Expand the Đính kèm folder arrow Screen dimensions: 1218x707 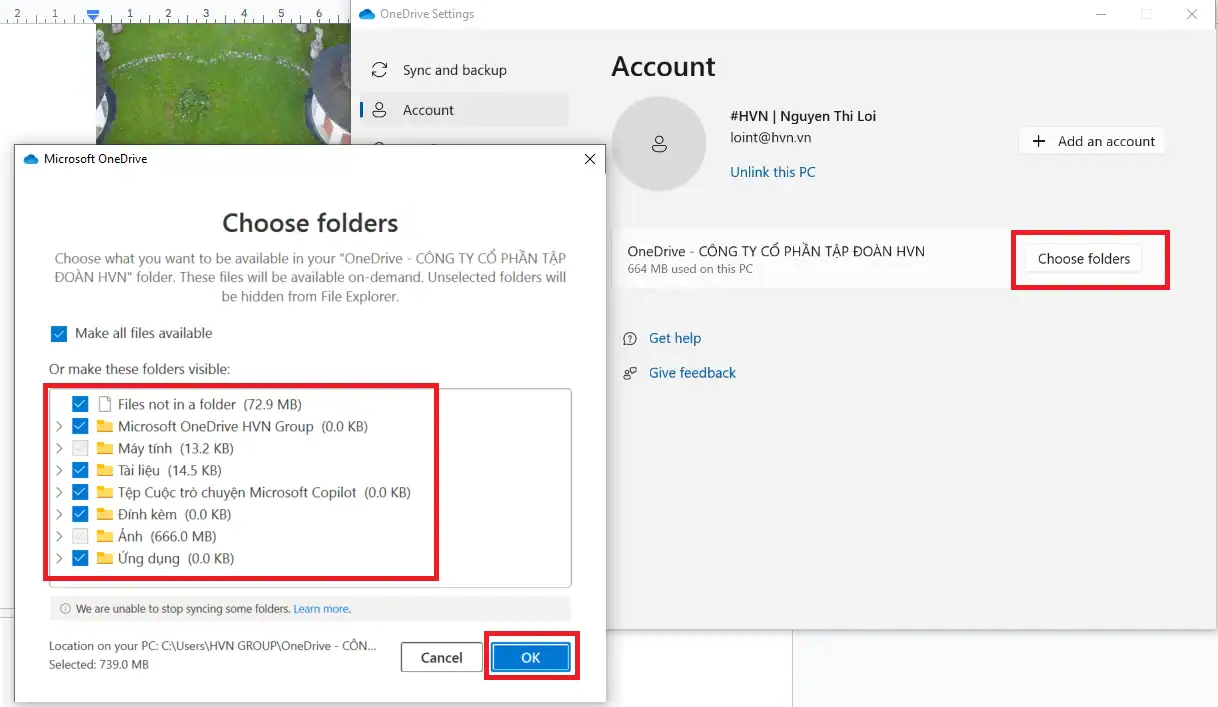[60, 514]
